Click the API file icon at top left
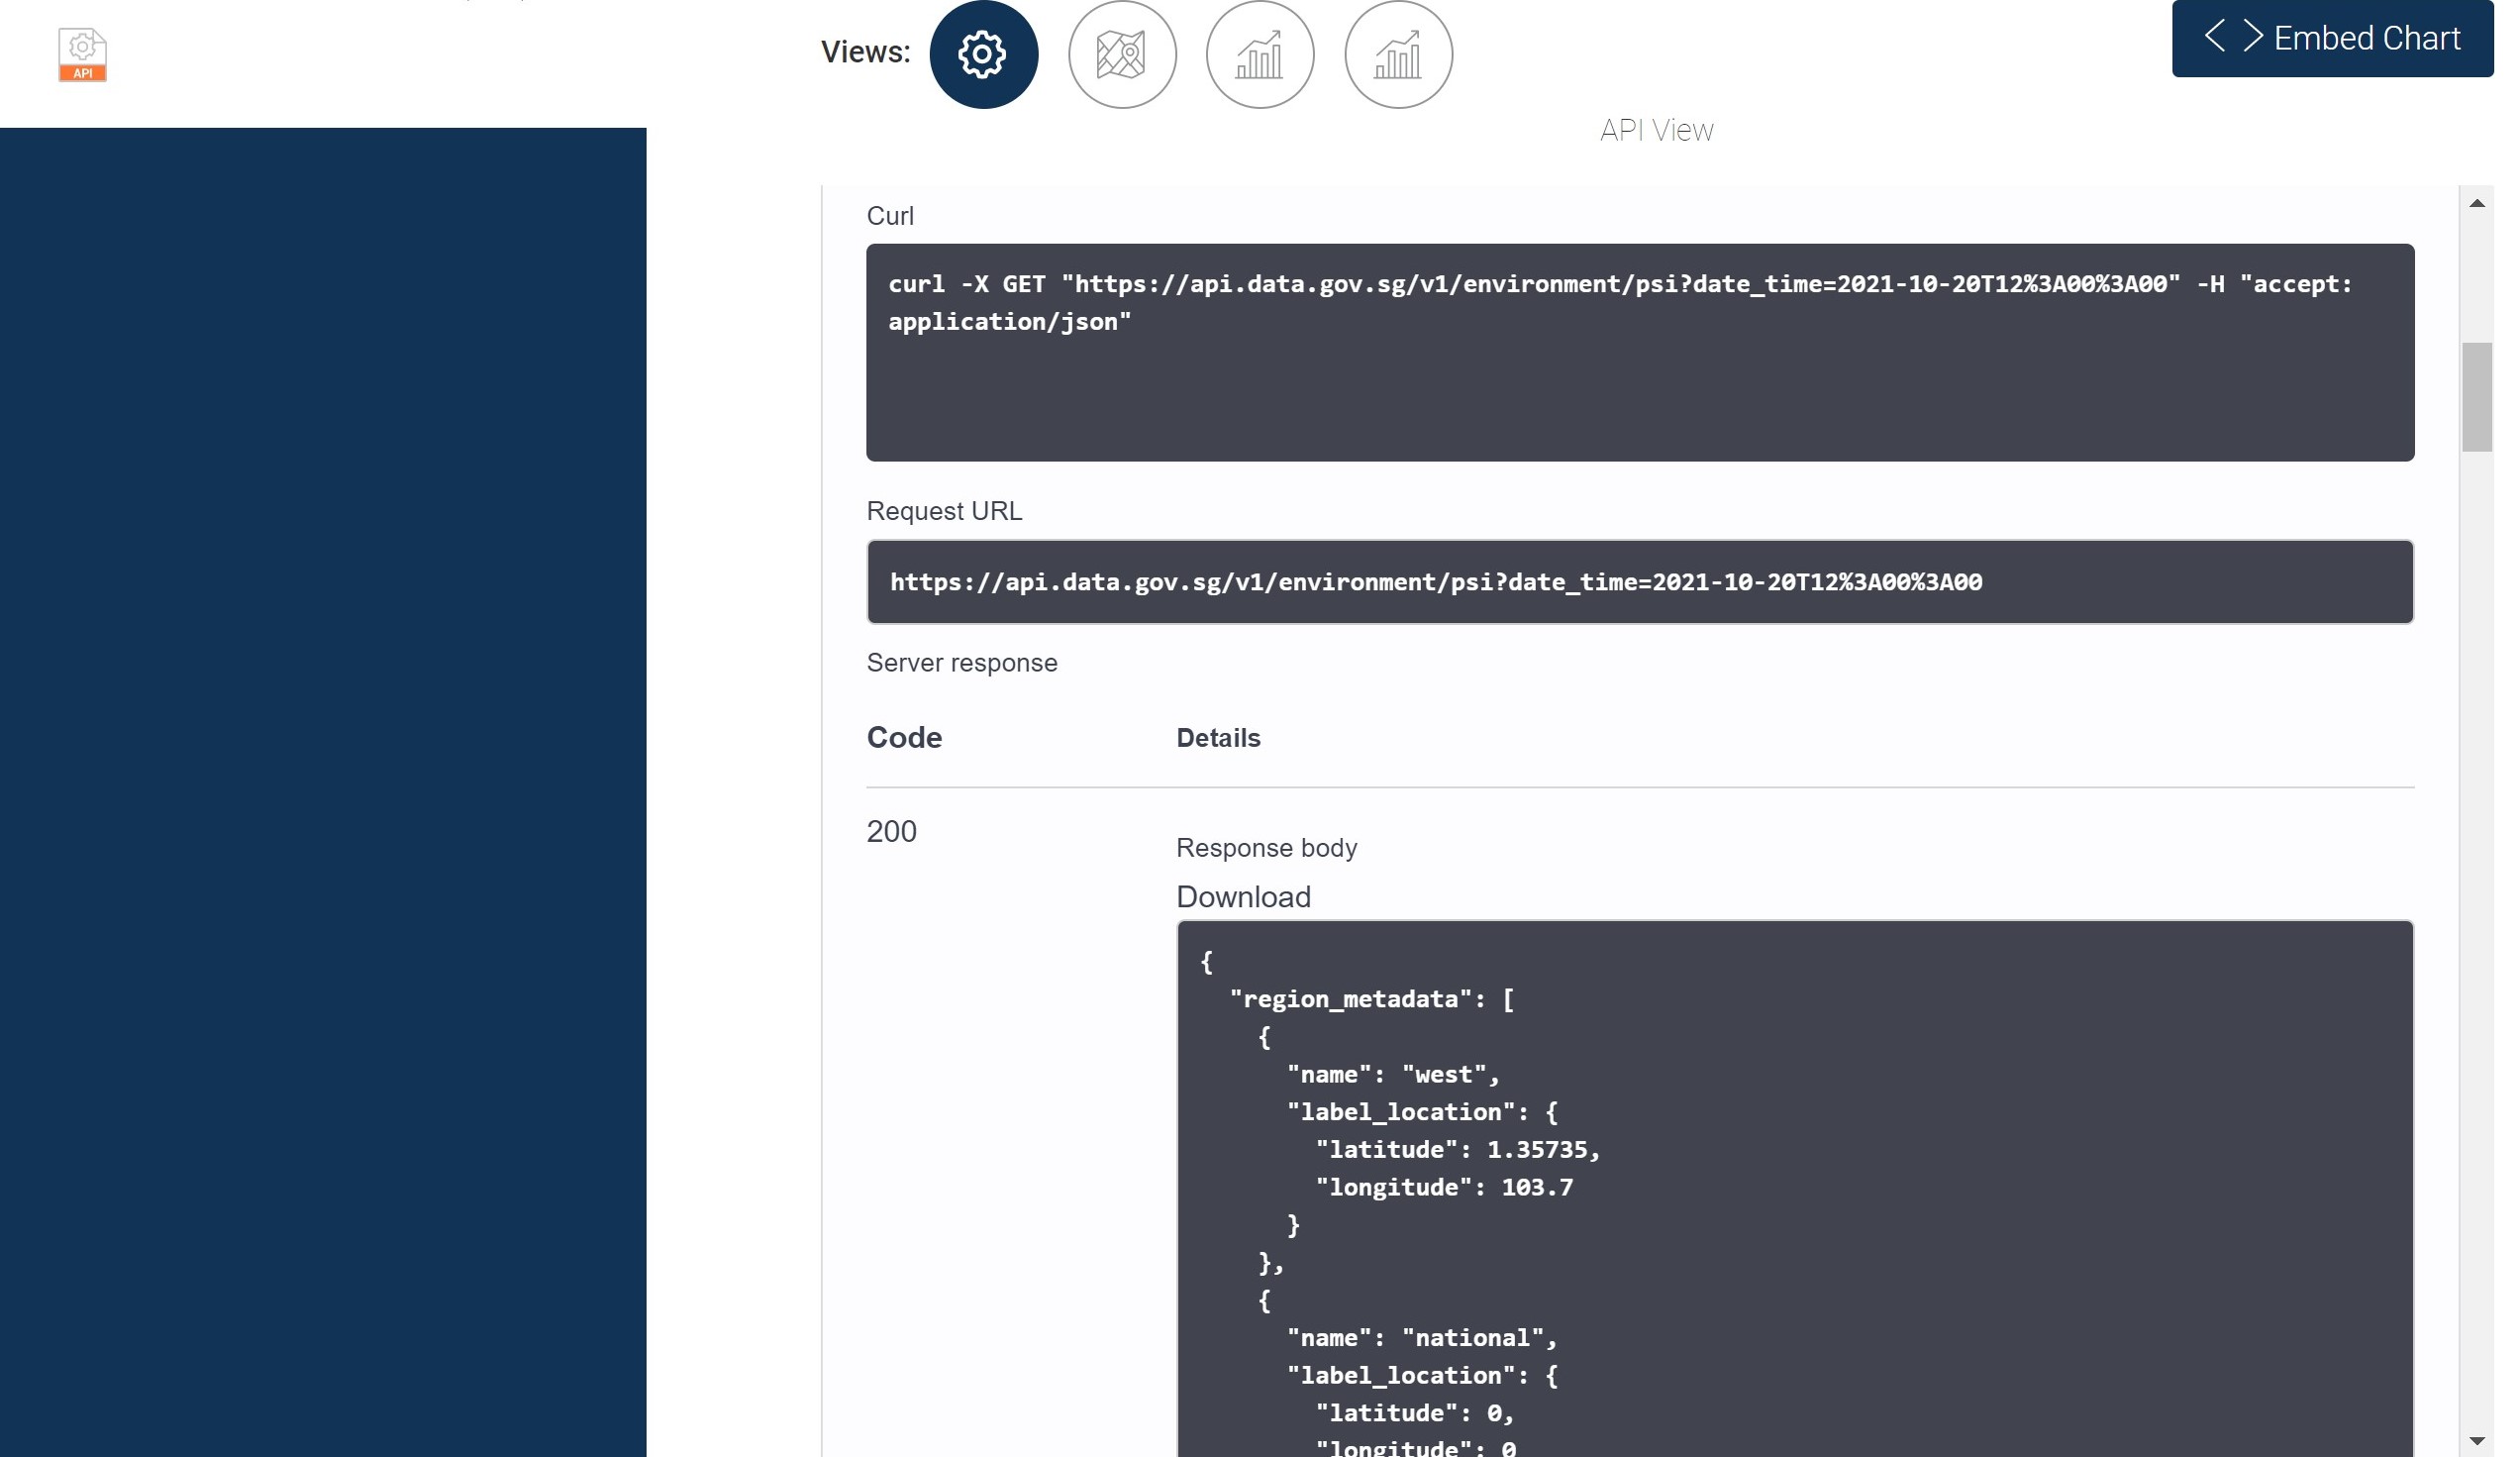 point(82,54)
